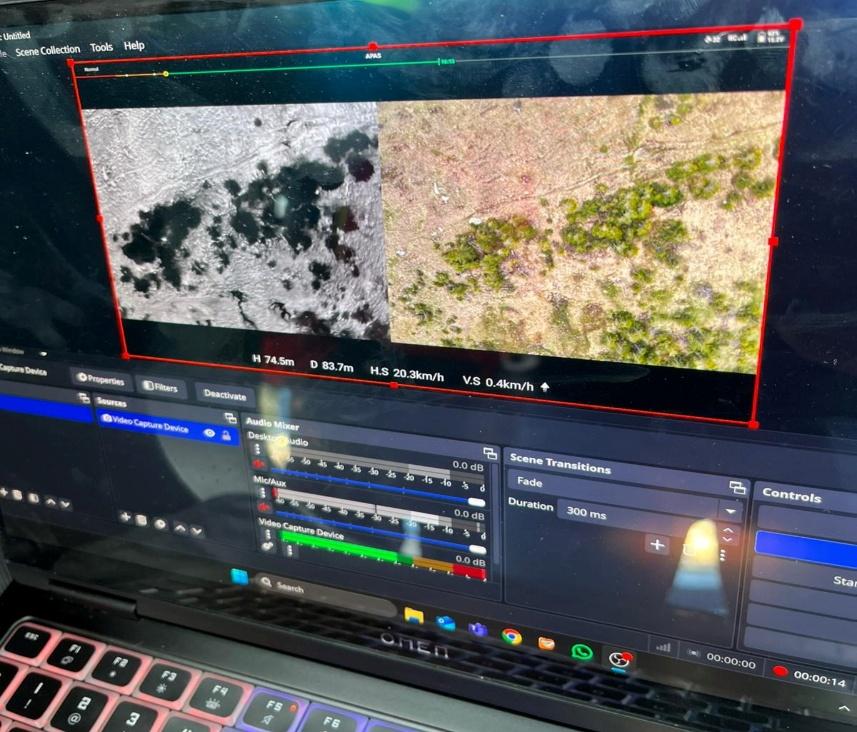
Task: Click the 'APAS' label in the preview
Action: [x=373, y=56]
